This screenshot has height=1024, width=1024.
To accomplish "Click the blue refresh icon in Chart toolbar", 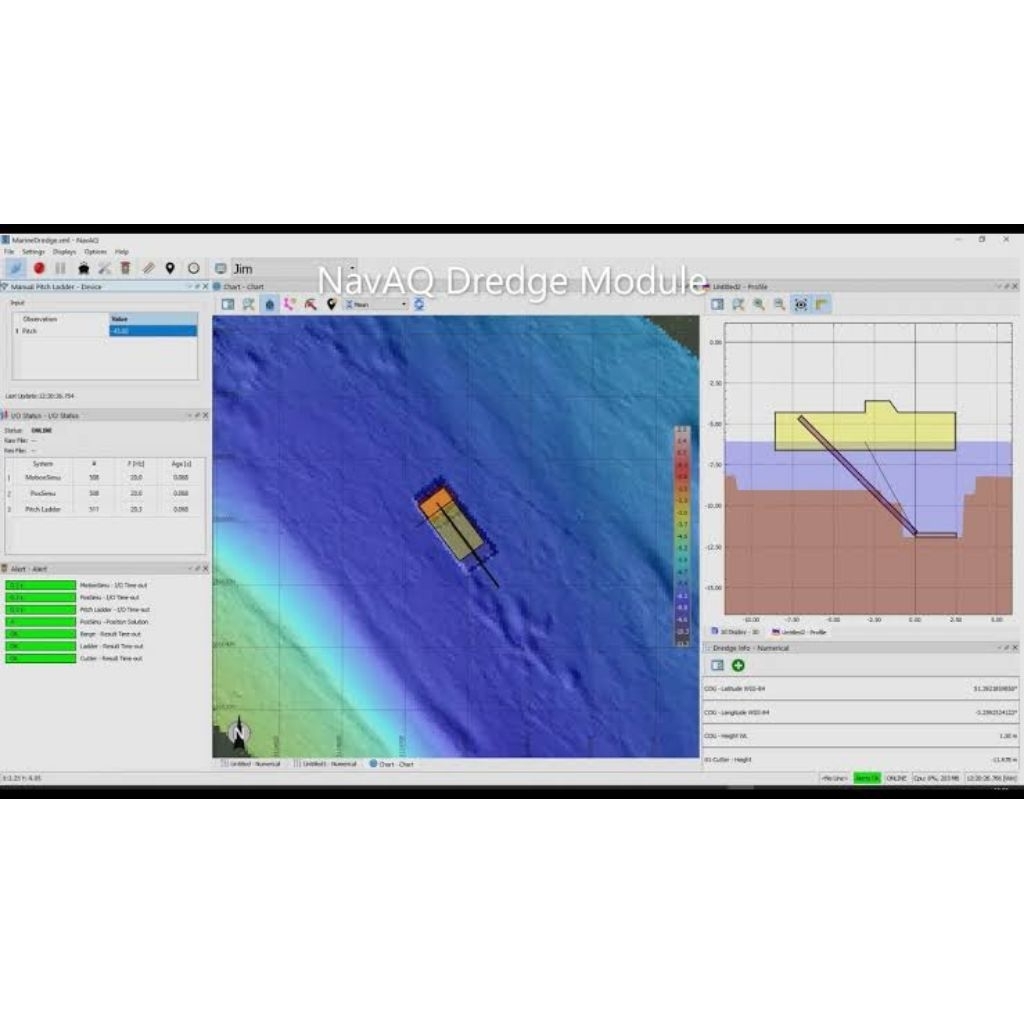I will pyautogui.click(x=419, y=304).
